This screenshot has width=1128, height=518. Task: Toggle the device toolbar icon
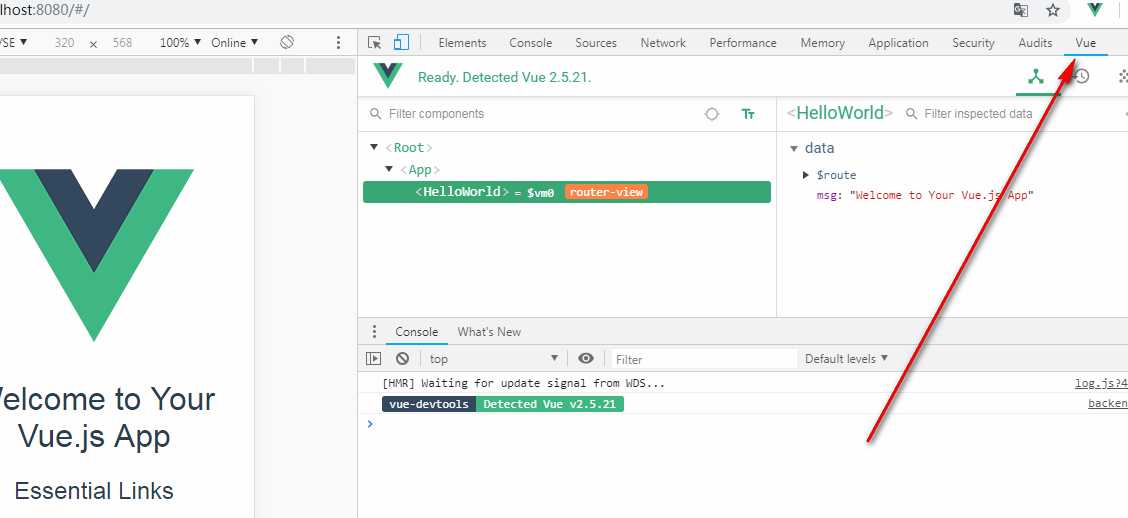pyautogui.click(x=401, y=42)
